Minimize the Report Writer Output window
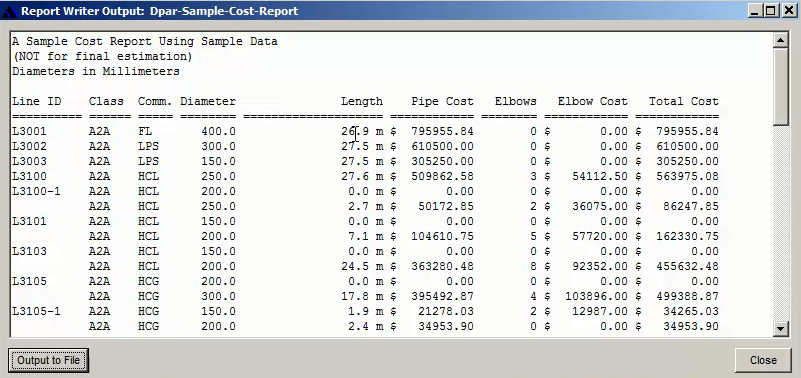Viewport: 801px width, 378px height. (x=755, y=10)
